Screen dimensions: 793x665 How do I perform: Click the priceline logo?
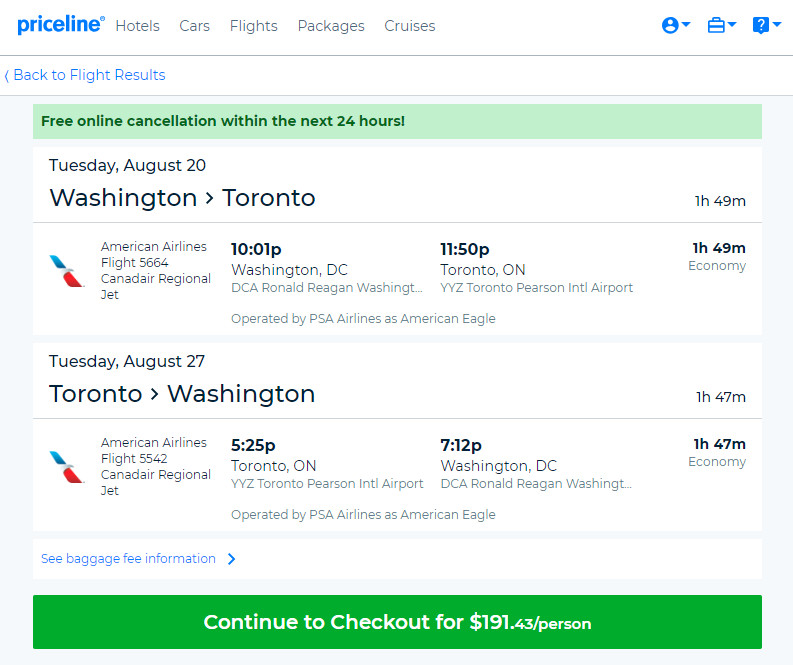[x=61, y=24]
